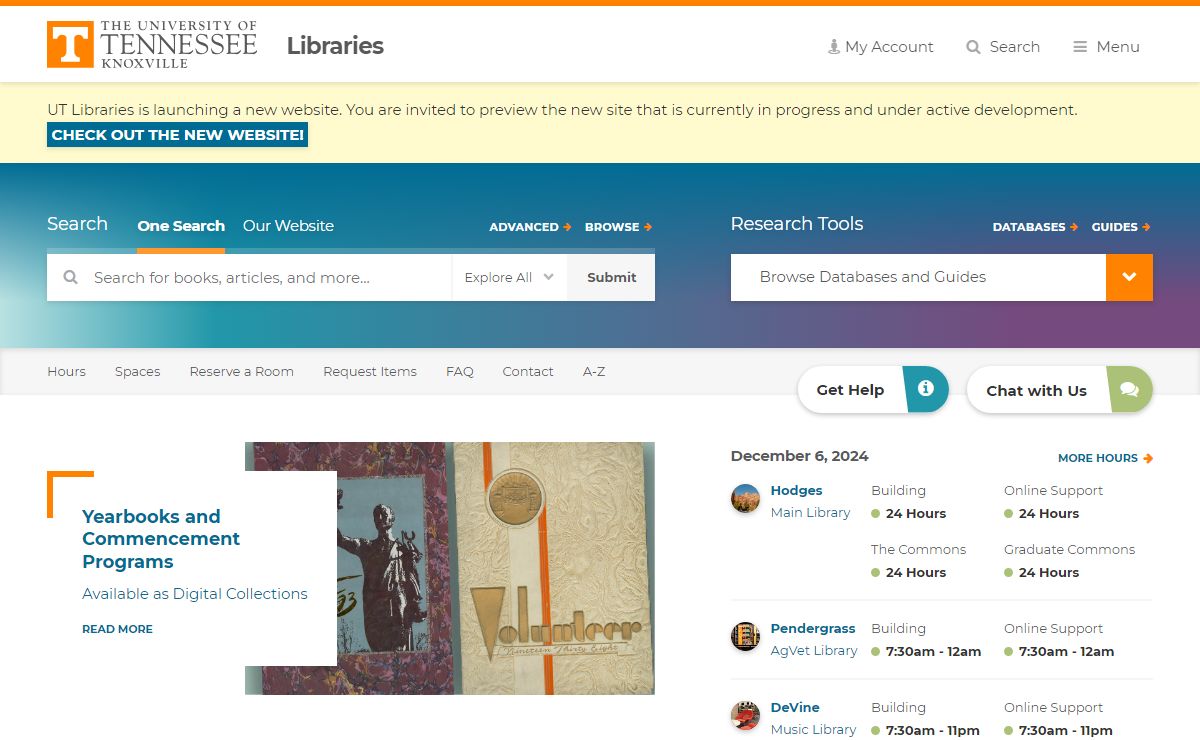Open Reserve a Room in the navigation

[x=241, y=371]
